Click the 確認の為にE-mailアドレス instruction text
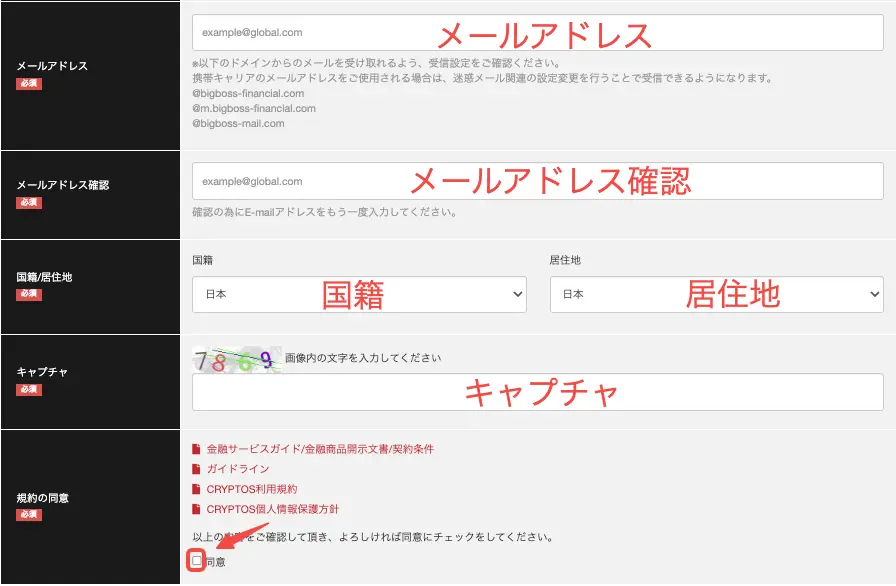896x586 pixels. point(324,212)
